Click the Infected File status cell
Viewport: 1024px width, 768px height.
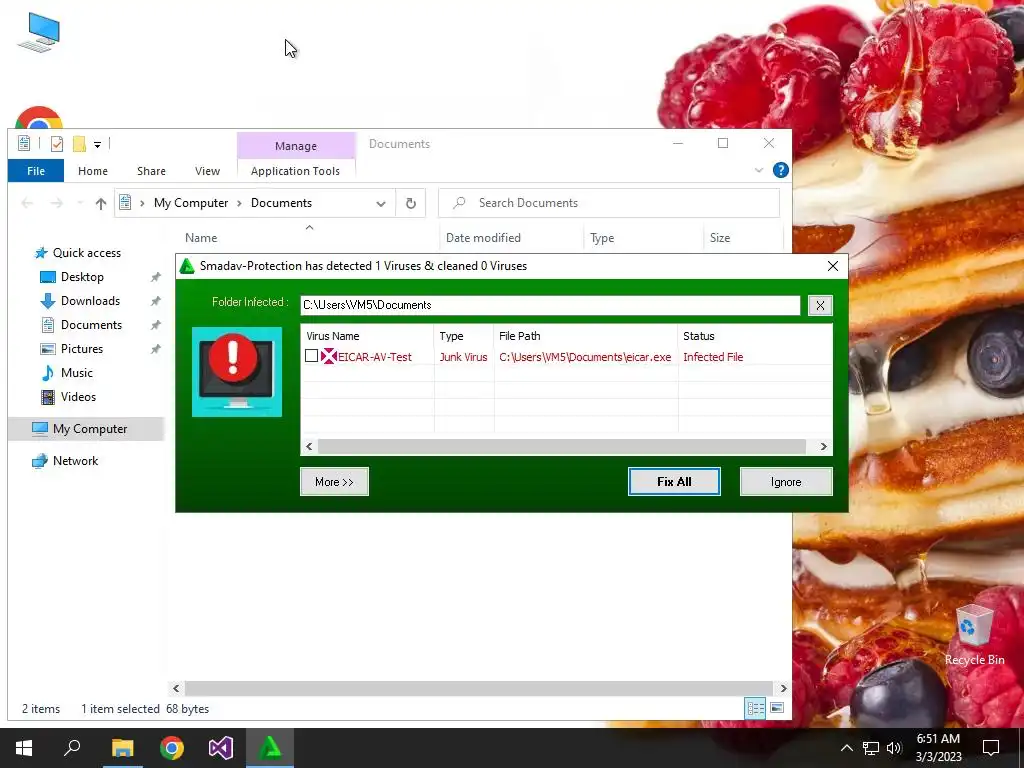[x=713, y=357]
